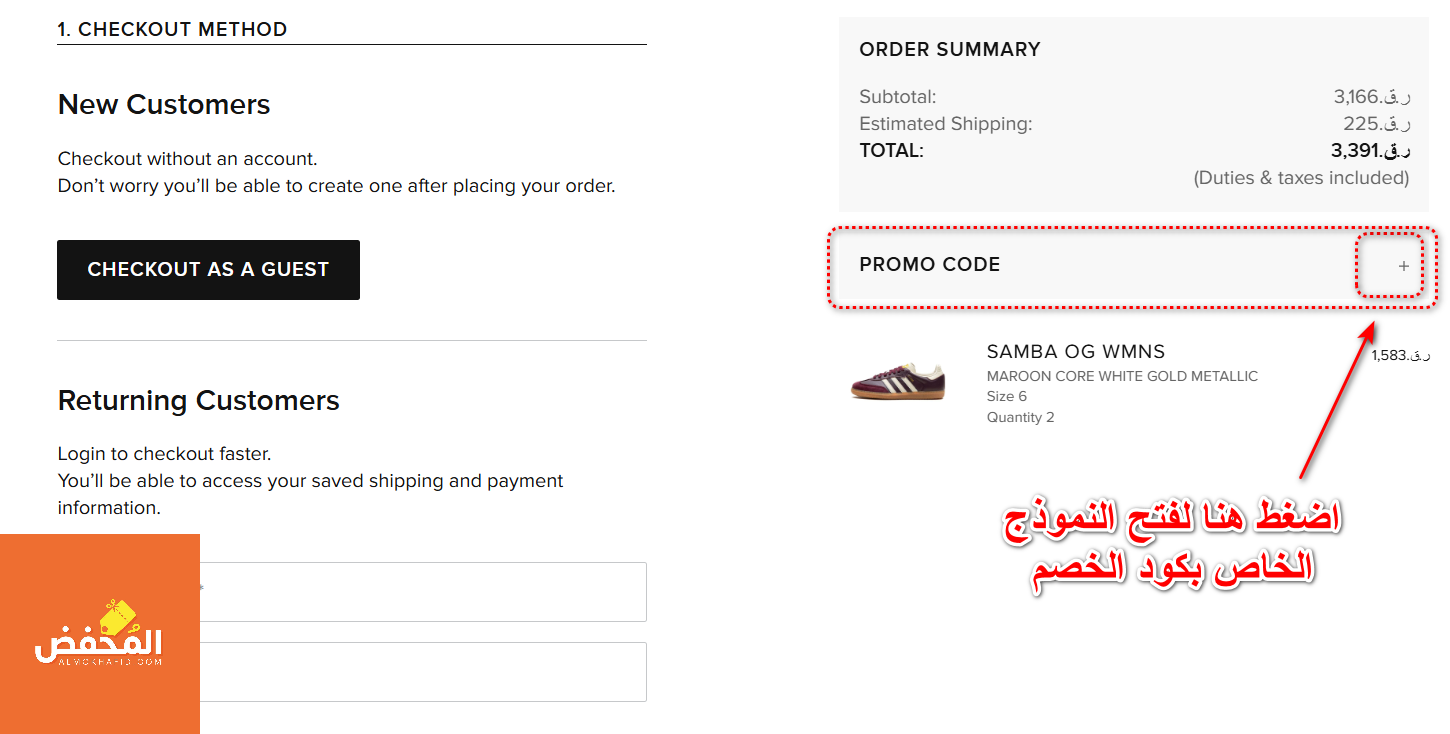Screen dimensions: 1450x734
Task: Open the SAMBA OG WMNS product title
Action: point(1076,352)
